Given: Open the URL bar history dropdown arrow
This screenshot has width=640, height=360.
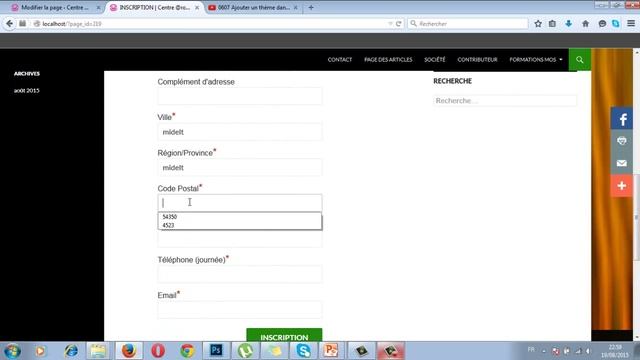Looking at the screenshot, I should (390, 24).
